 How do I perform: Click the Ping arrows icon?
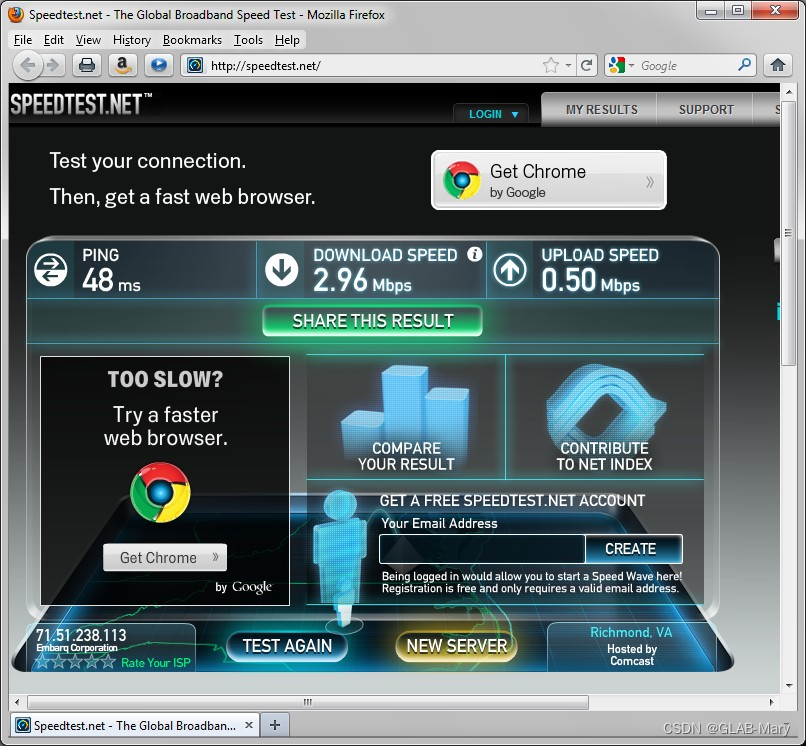coord(50,270)
